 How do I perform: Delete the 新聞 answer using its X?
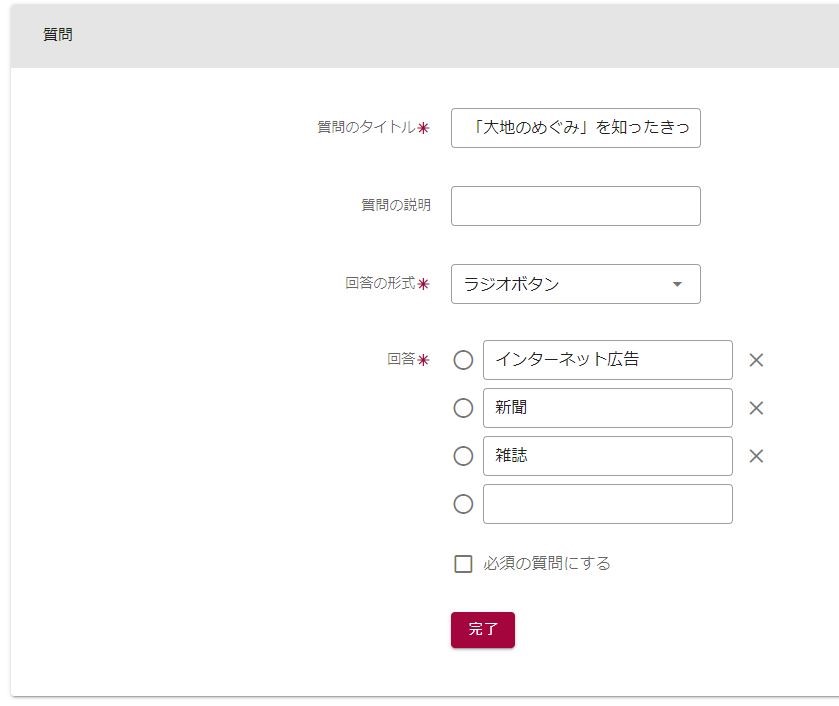tap(756, 408)
